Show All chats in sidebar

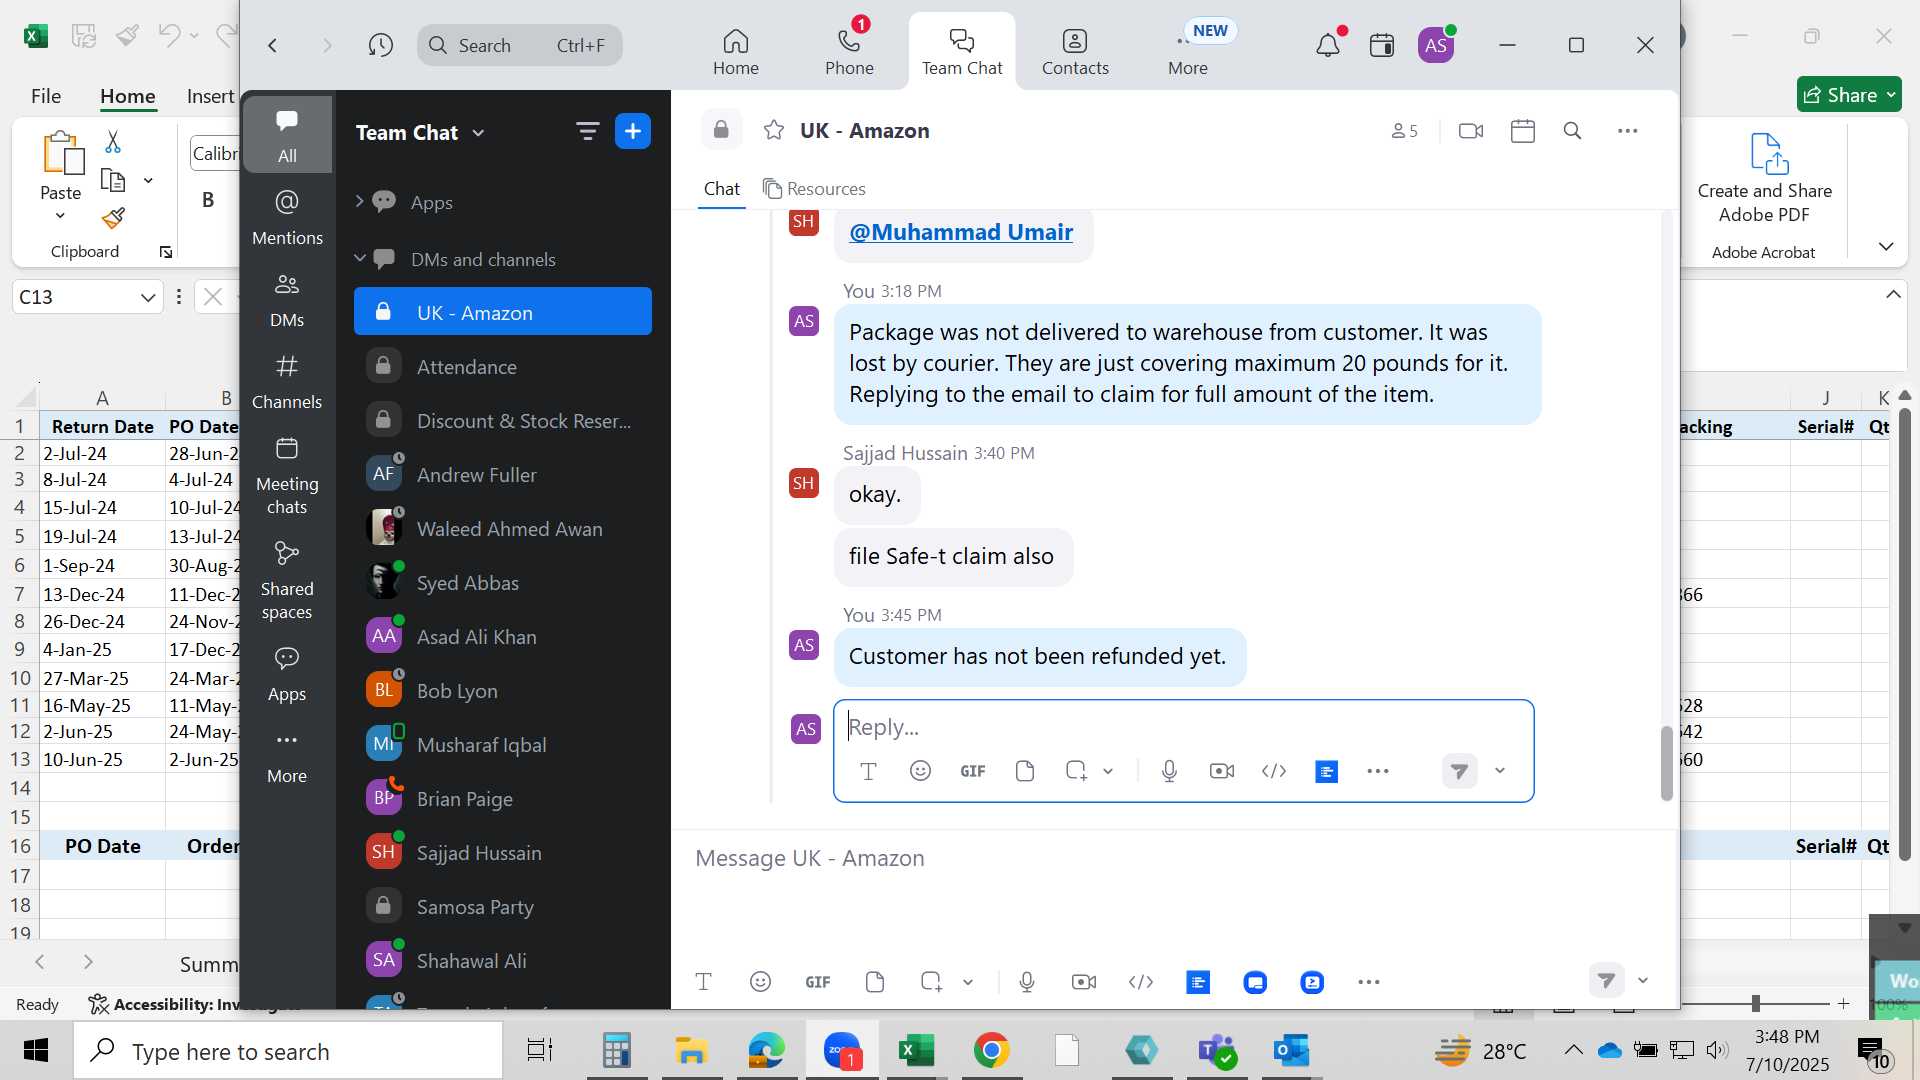point(287,135)
